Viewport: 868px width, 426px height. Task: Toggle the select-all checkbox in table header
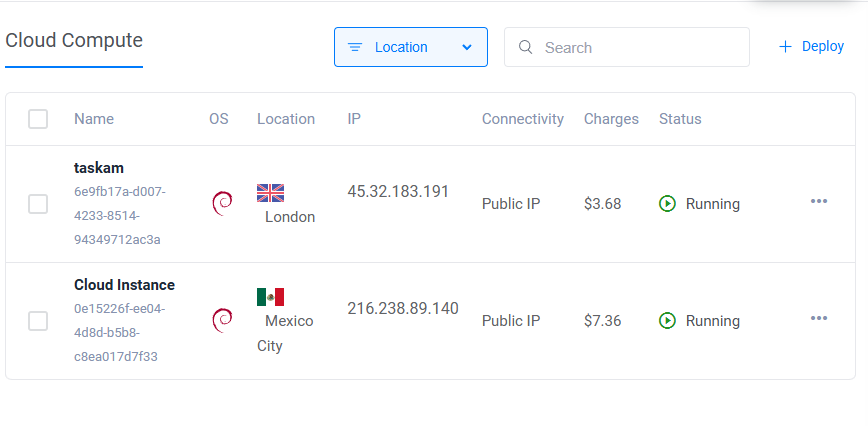tap(38, 119)
